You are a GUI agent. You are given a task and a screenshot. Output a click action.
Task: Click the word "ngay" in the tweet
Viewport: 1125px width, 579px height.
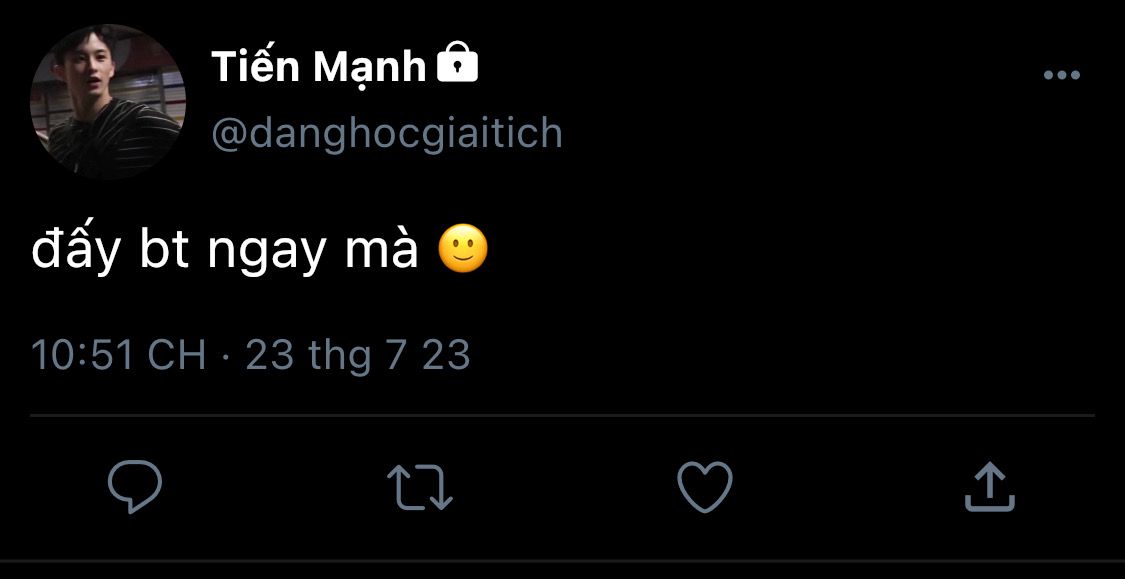click(x=266, y=253)
